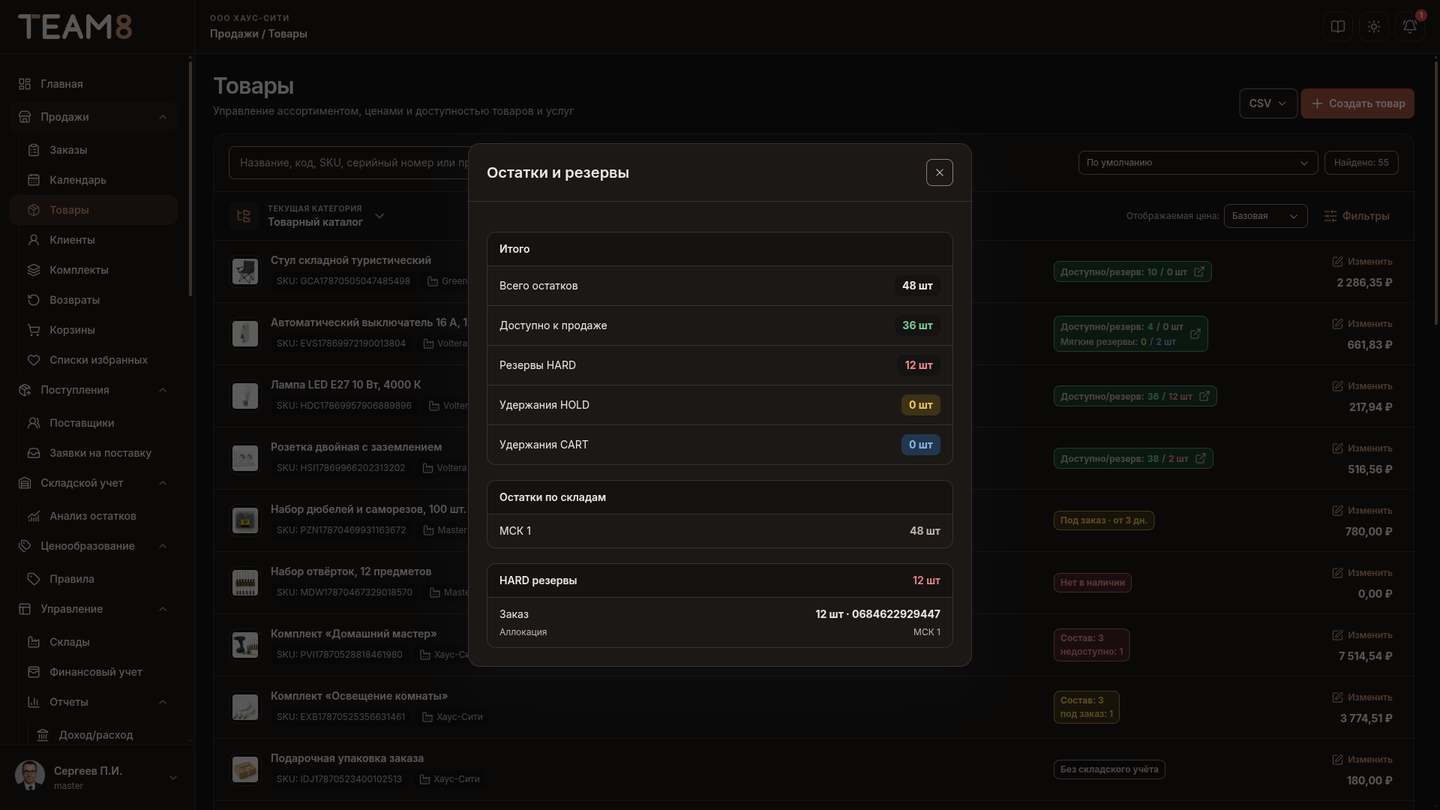Open the По умолчанию sort dropdown
The height and width of the screenshot is (810, 1440).
[1198, 162]
